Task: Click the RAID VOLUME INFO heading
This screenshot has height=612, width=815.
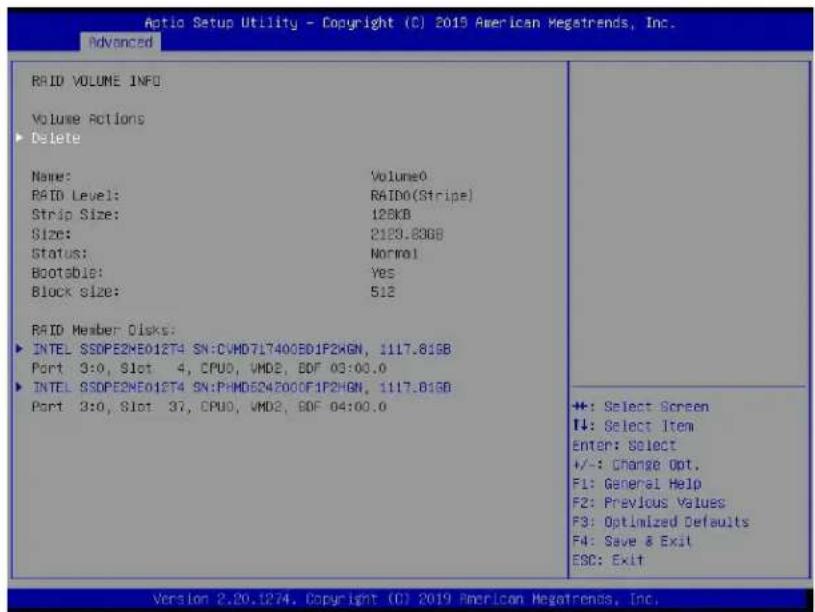Action: pos(96,81)
